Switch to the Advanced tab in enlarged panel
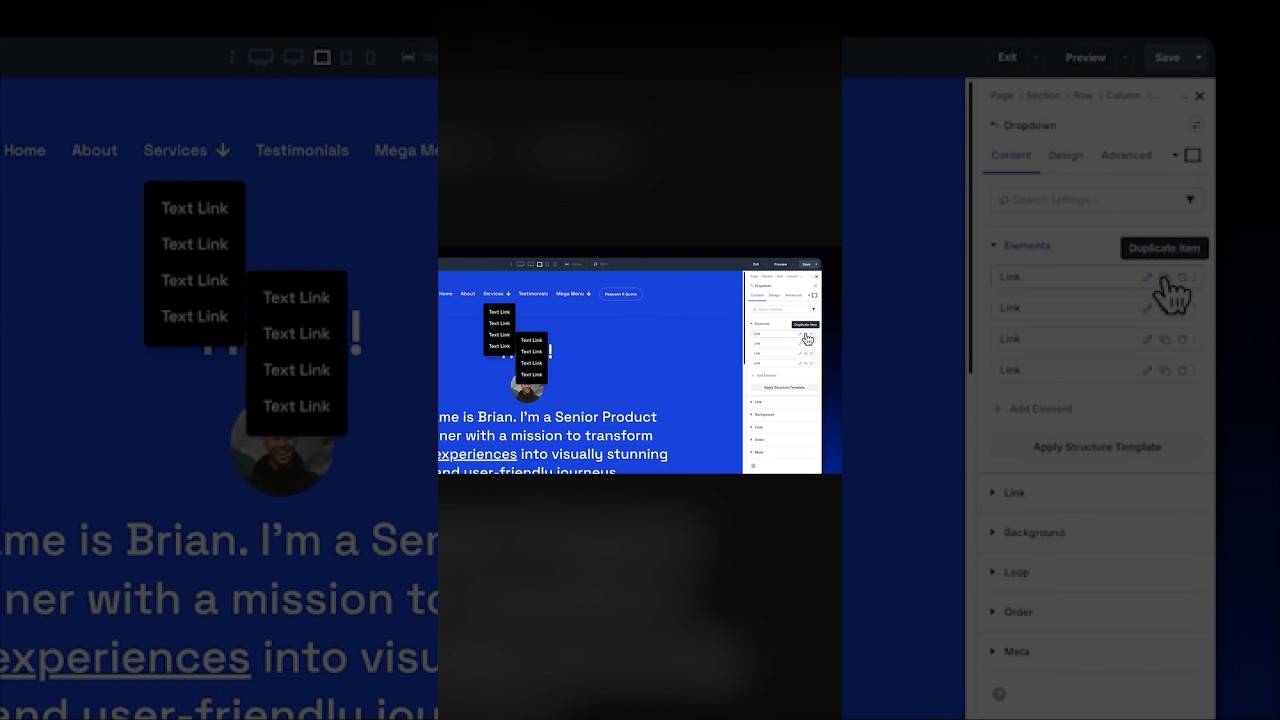Screen dimensions: 1280x720 pyautogui.click(x=1126, y=155)
